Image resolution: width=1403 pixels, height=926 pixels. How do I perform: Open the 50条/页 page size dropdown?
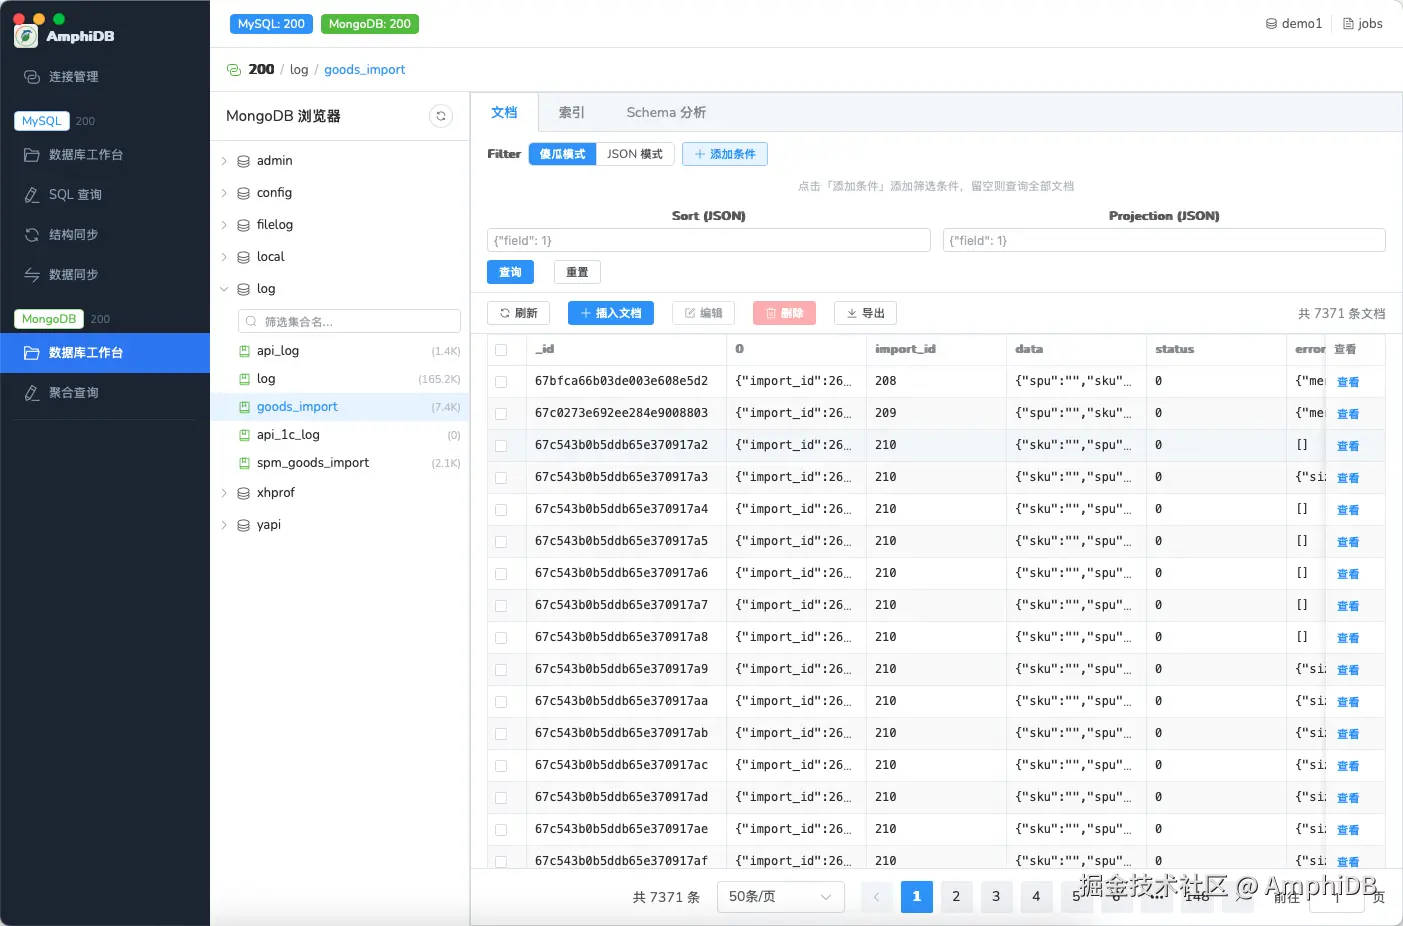coord(780,897)
